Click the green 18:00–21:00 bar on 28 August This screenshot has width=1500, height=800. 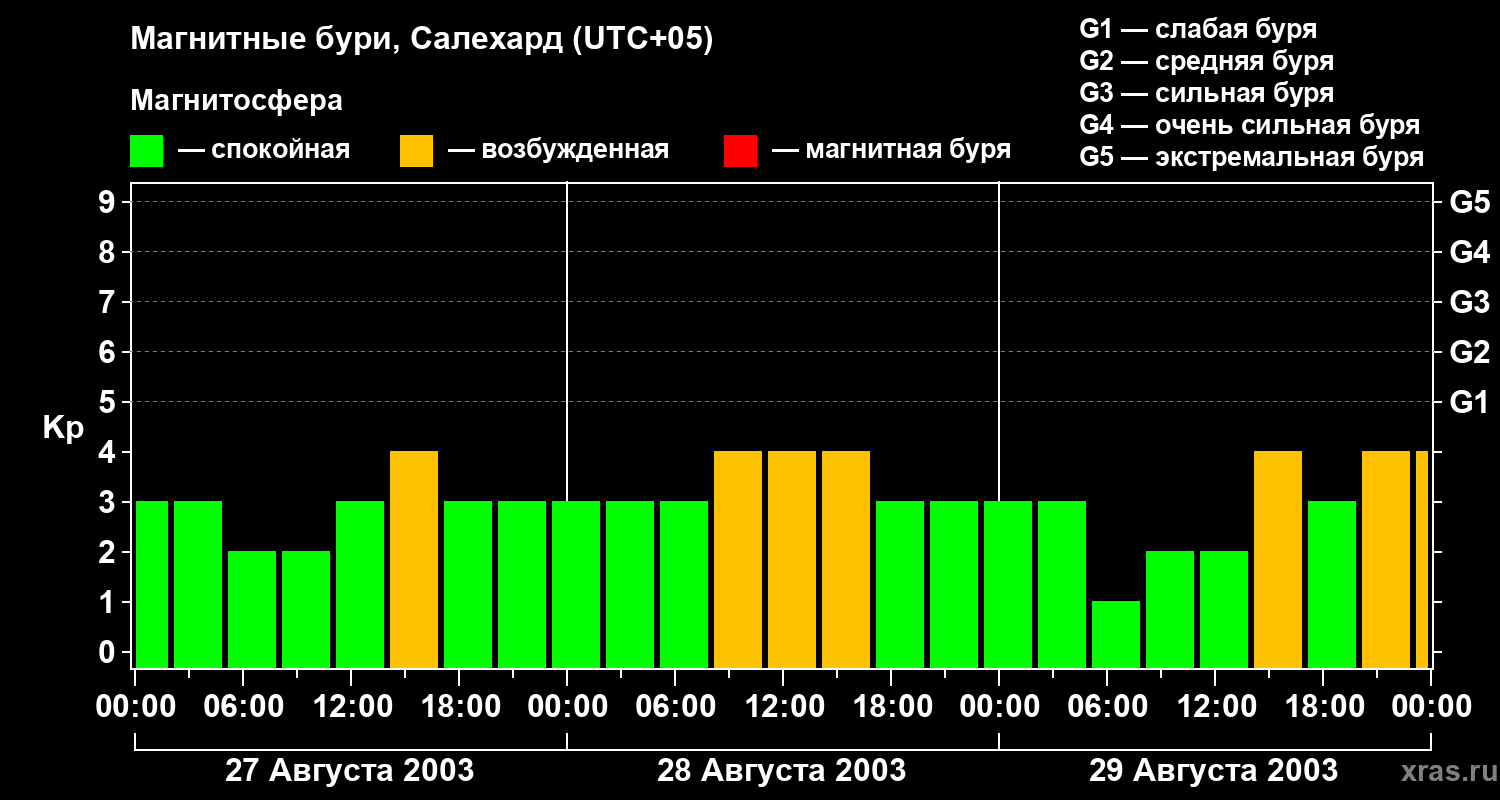pyautogui.click(x=900, y=585)
